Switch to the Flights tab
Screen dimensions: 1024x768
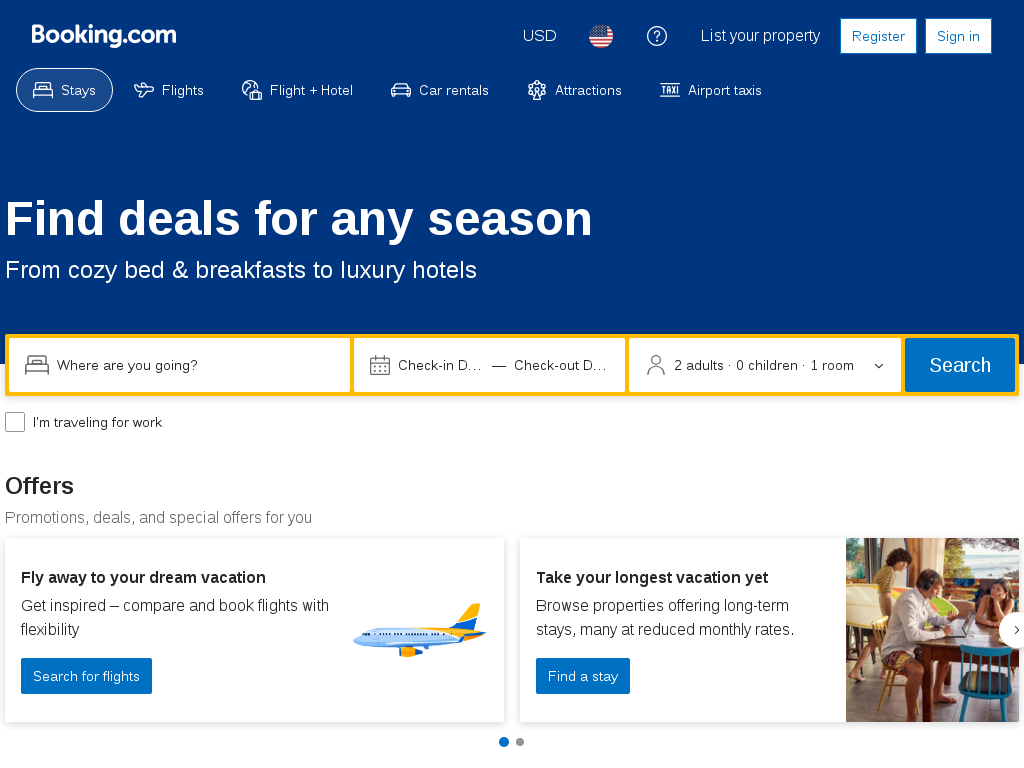coord(168,90)
